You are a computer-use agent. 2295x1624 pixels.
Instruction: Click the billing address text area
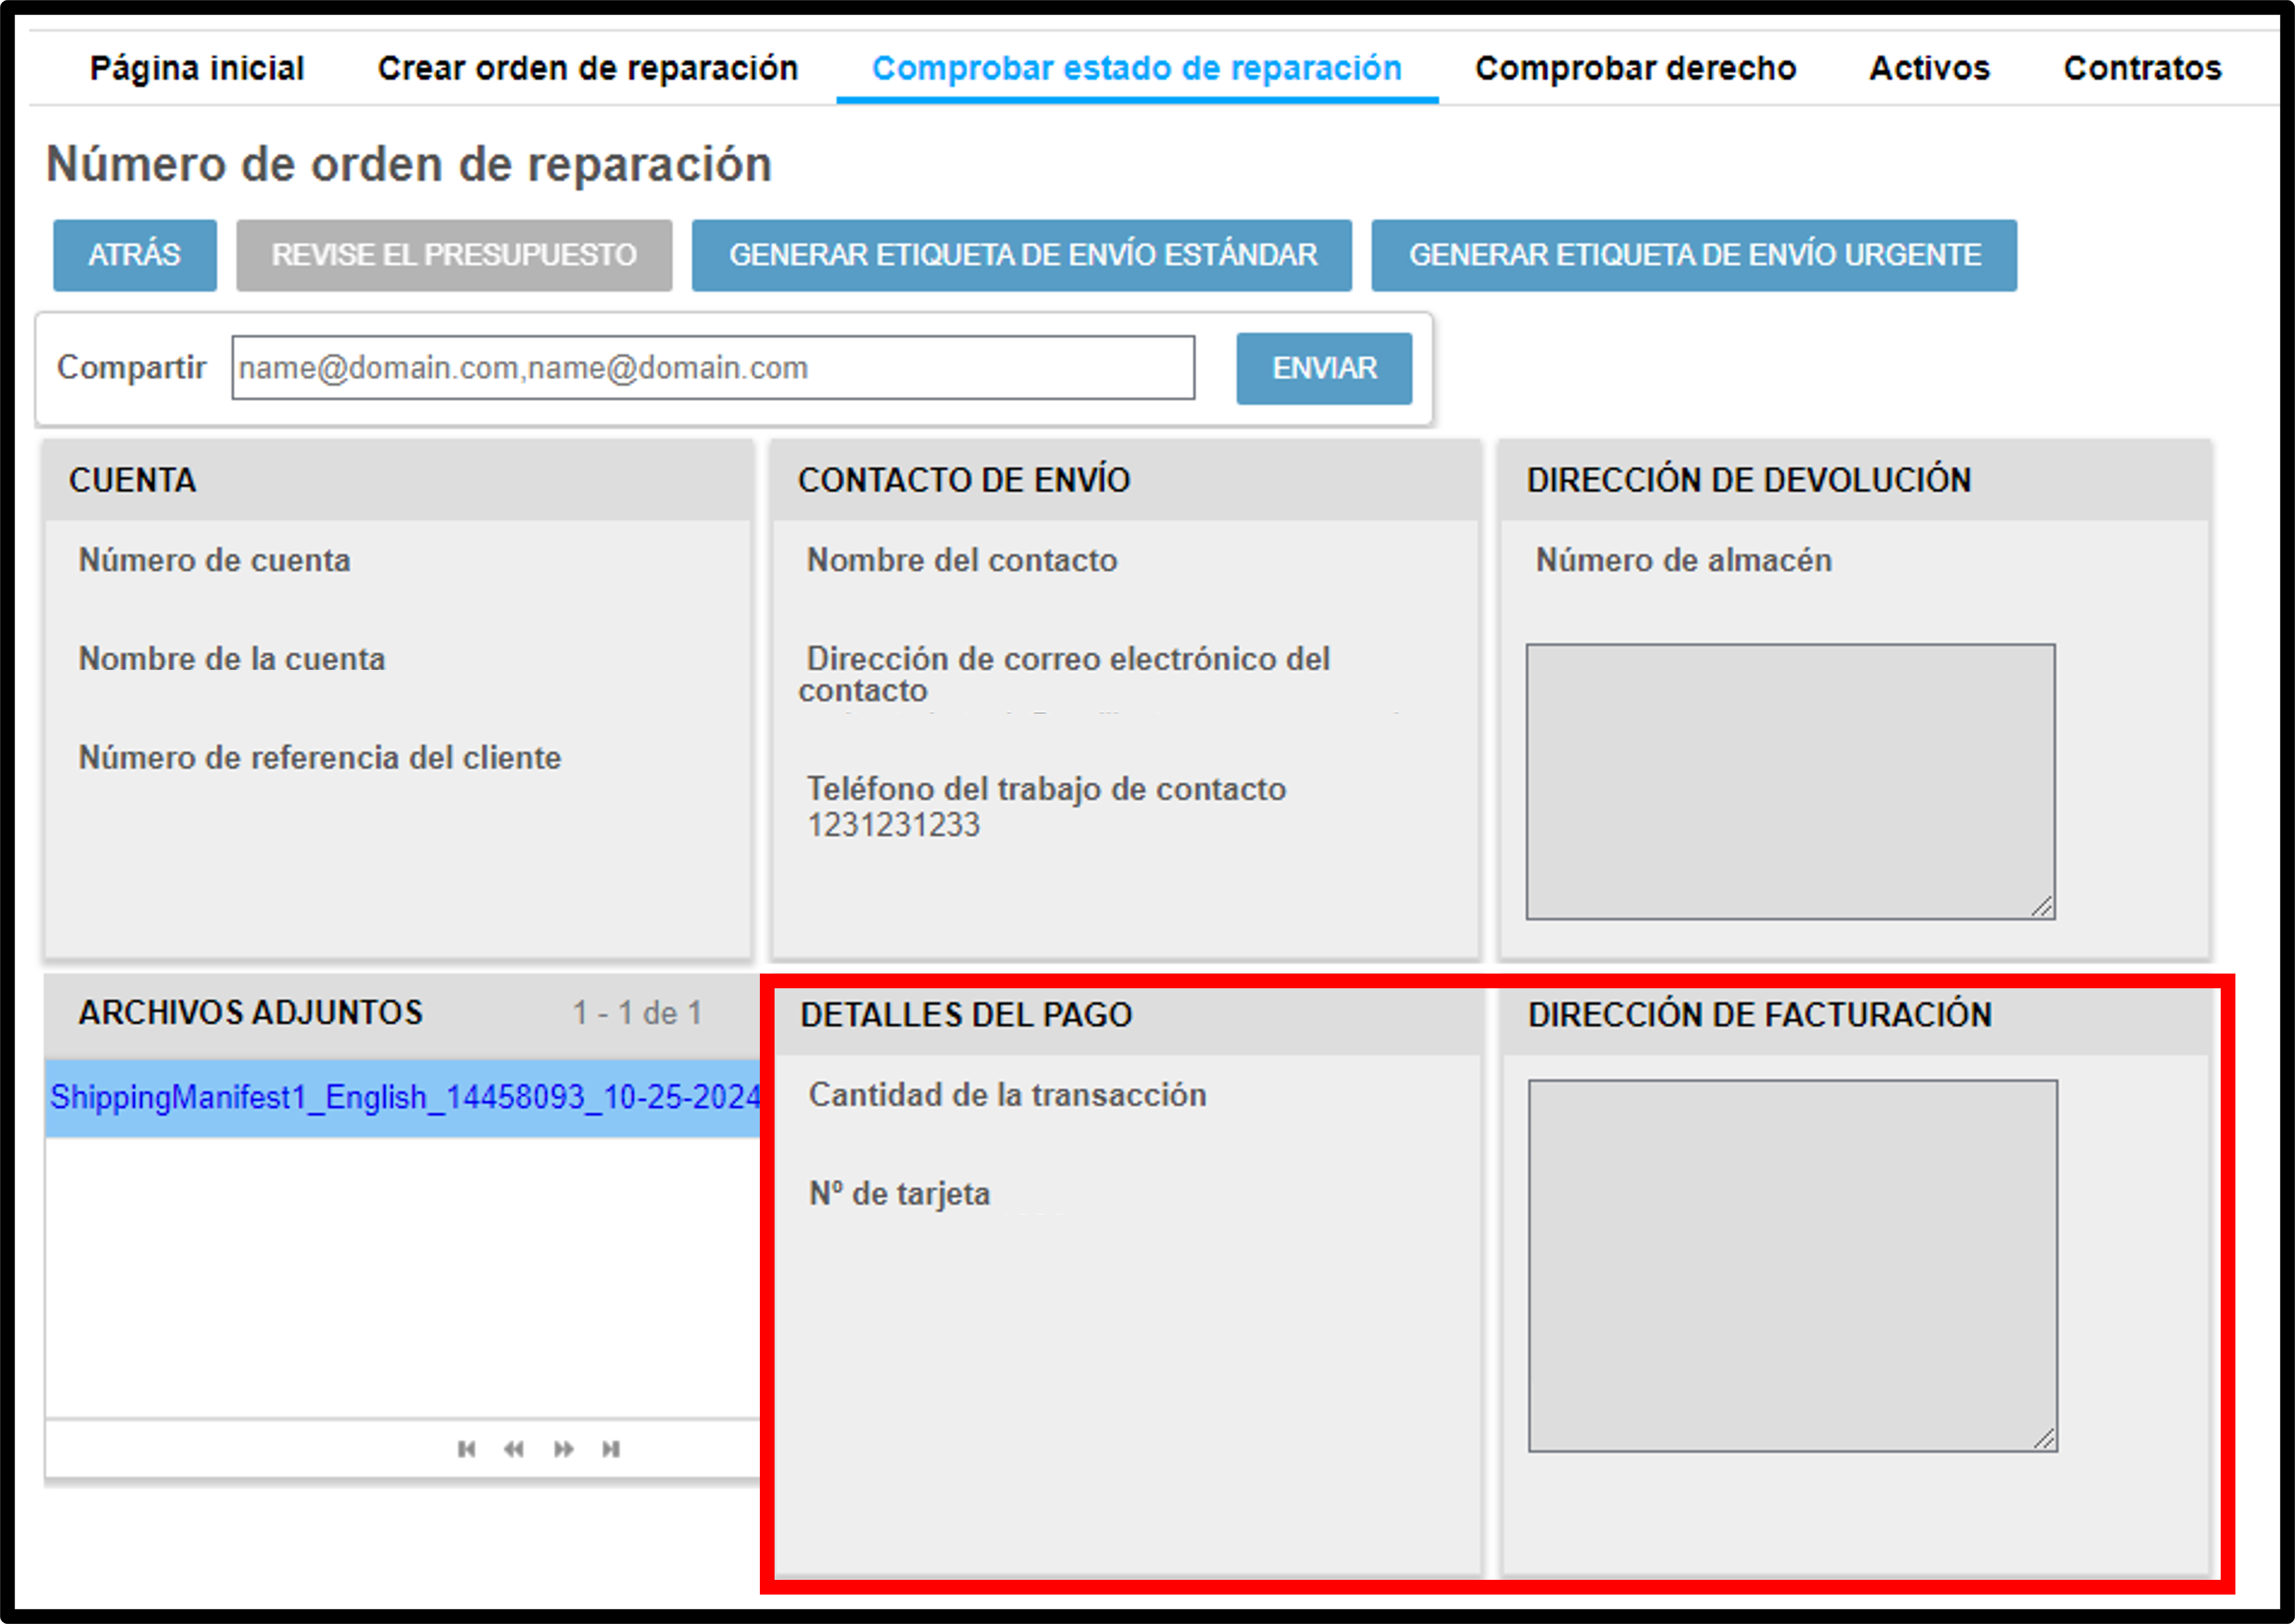point(1792,1266)
